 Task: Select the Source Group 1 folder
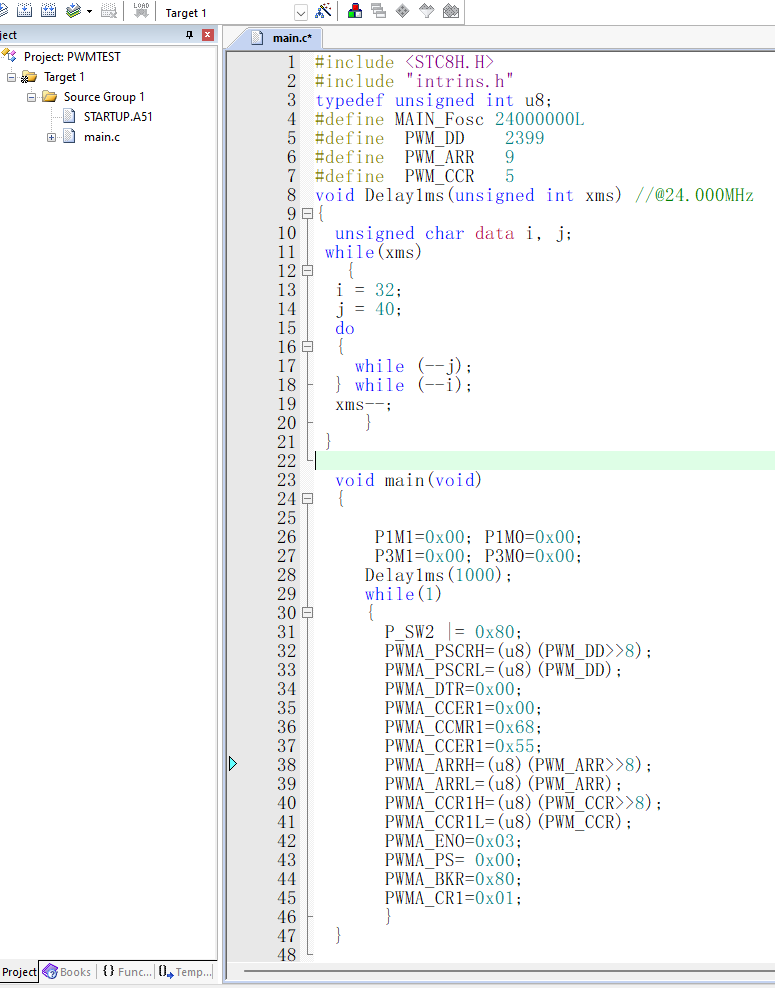[104, 97]
